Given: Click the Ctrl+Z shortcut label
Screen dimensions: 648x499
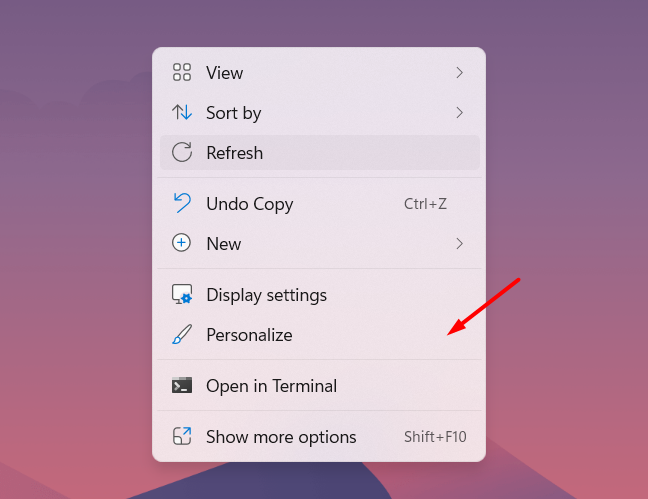Looking at the screenshot, I should [x=425, y=204].
